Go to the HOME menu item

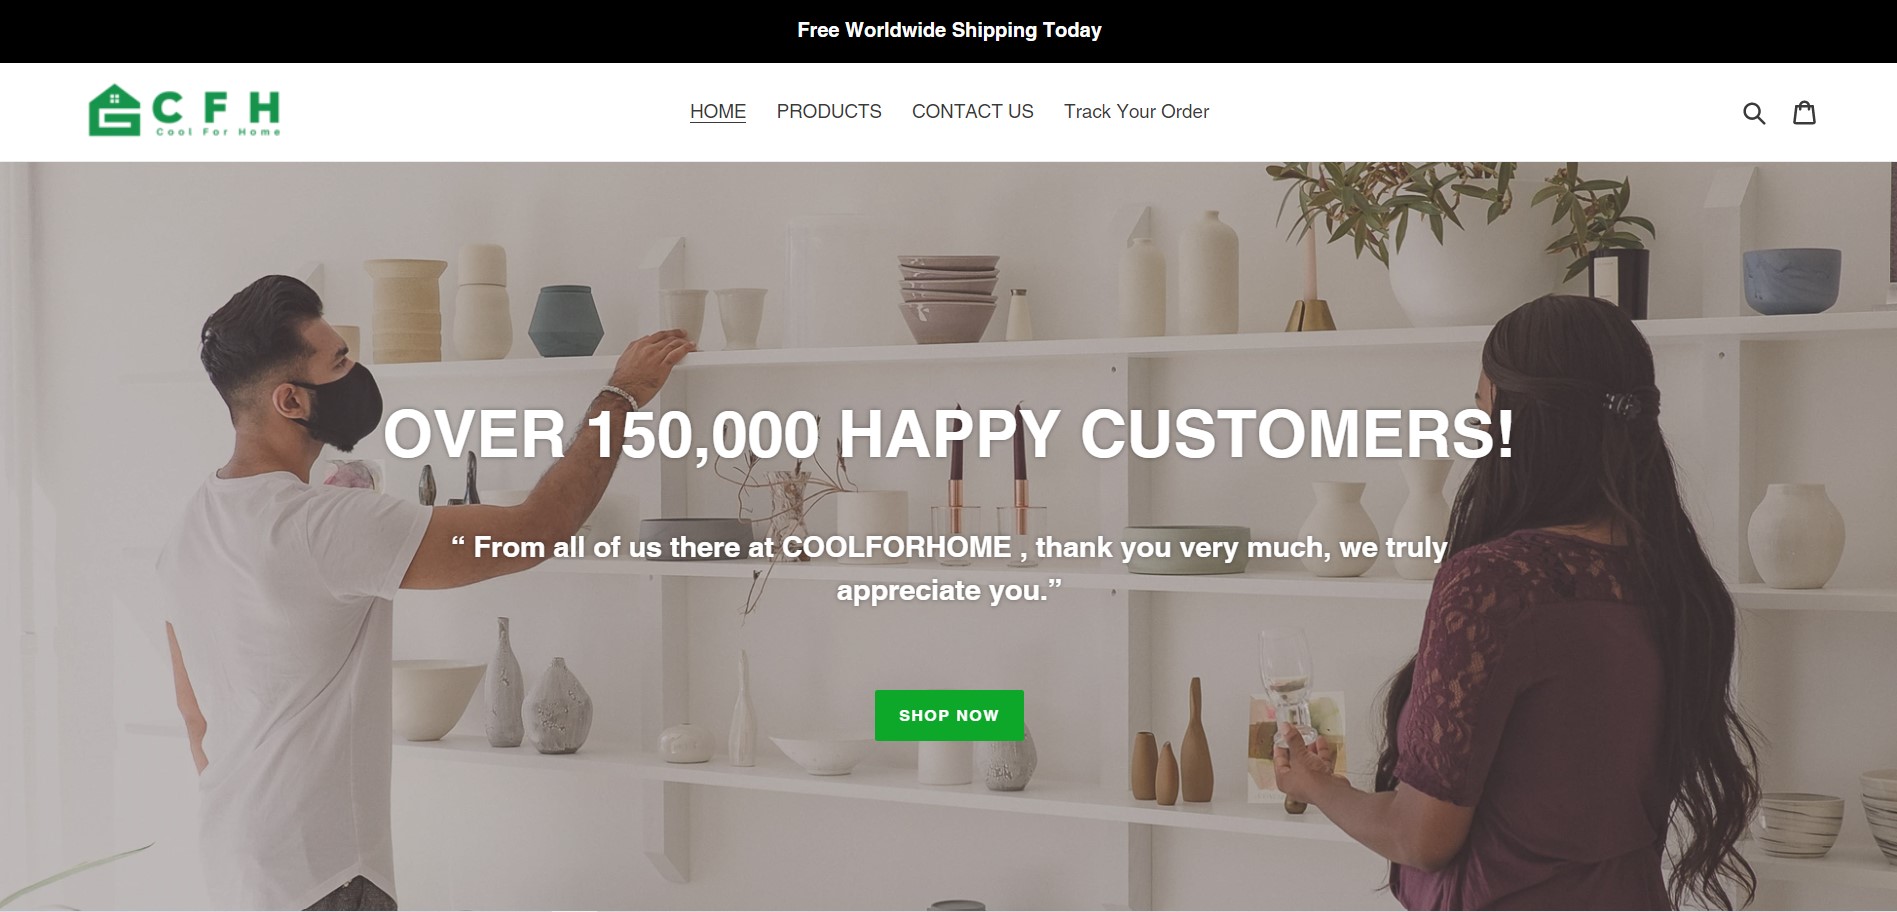718,112
